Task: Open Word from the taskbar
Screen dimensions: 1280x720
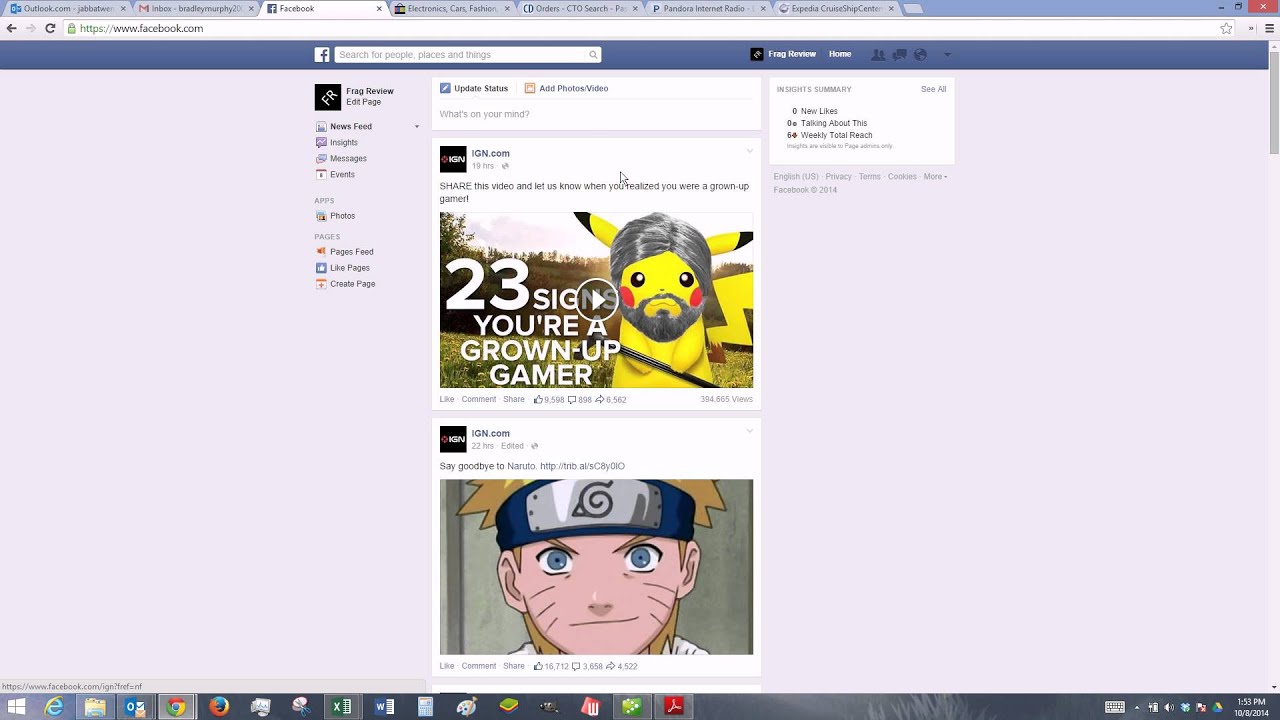Action: click(x=384, y=707)
